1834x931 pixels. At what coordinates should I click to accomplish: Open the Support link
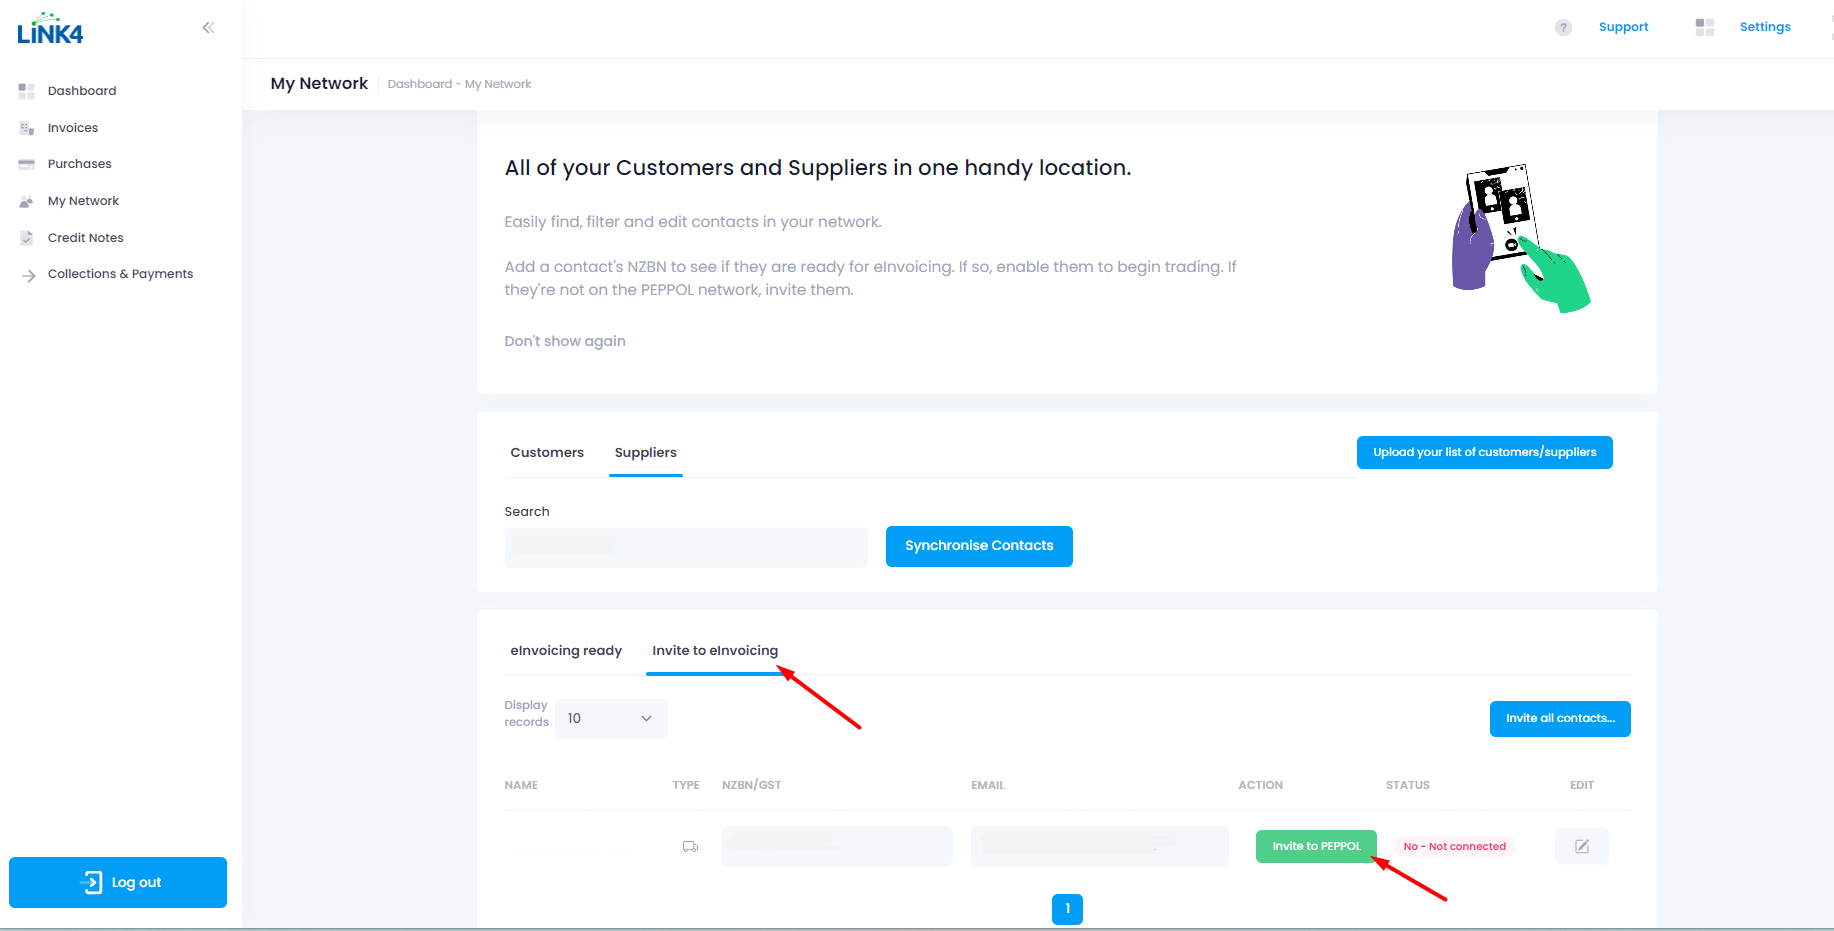1623,28
